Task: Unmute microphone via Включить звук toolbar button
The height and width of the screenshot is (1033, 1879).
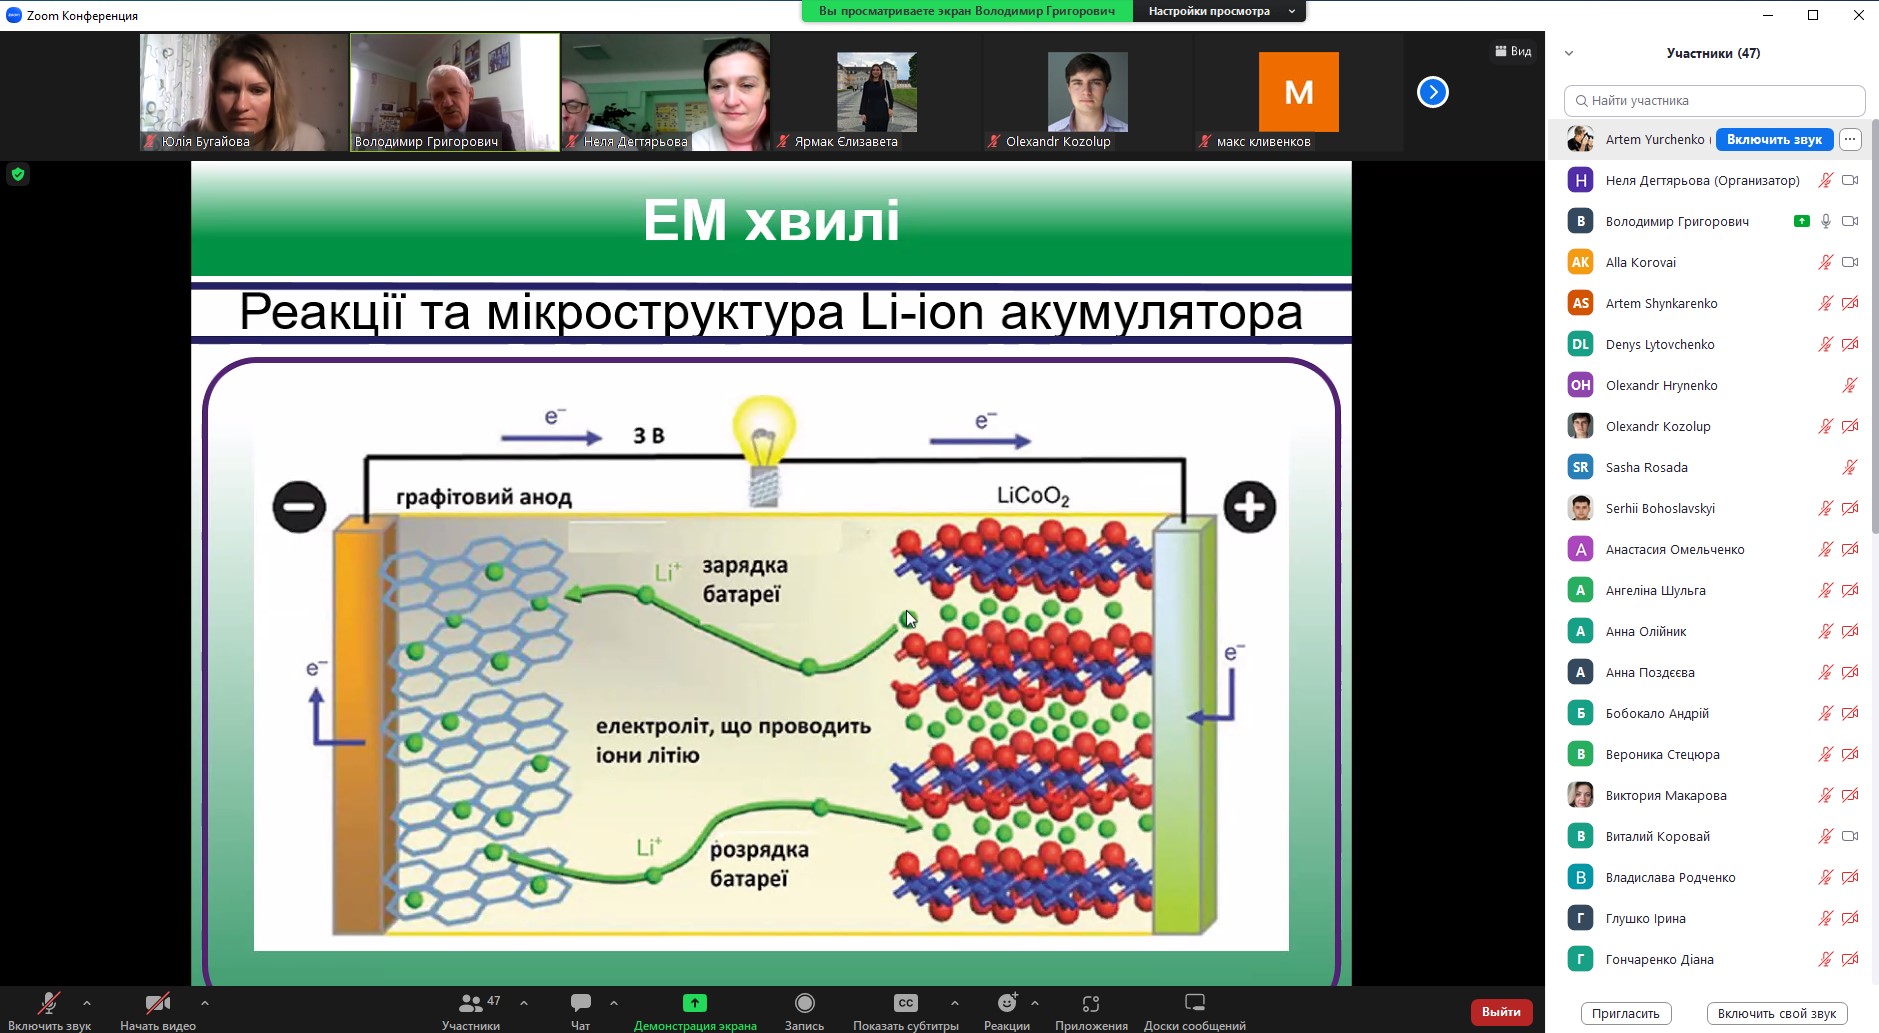Action: click(48, 1003)
